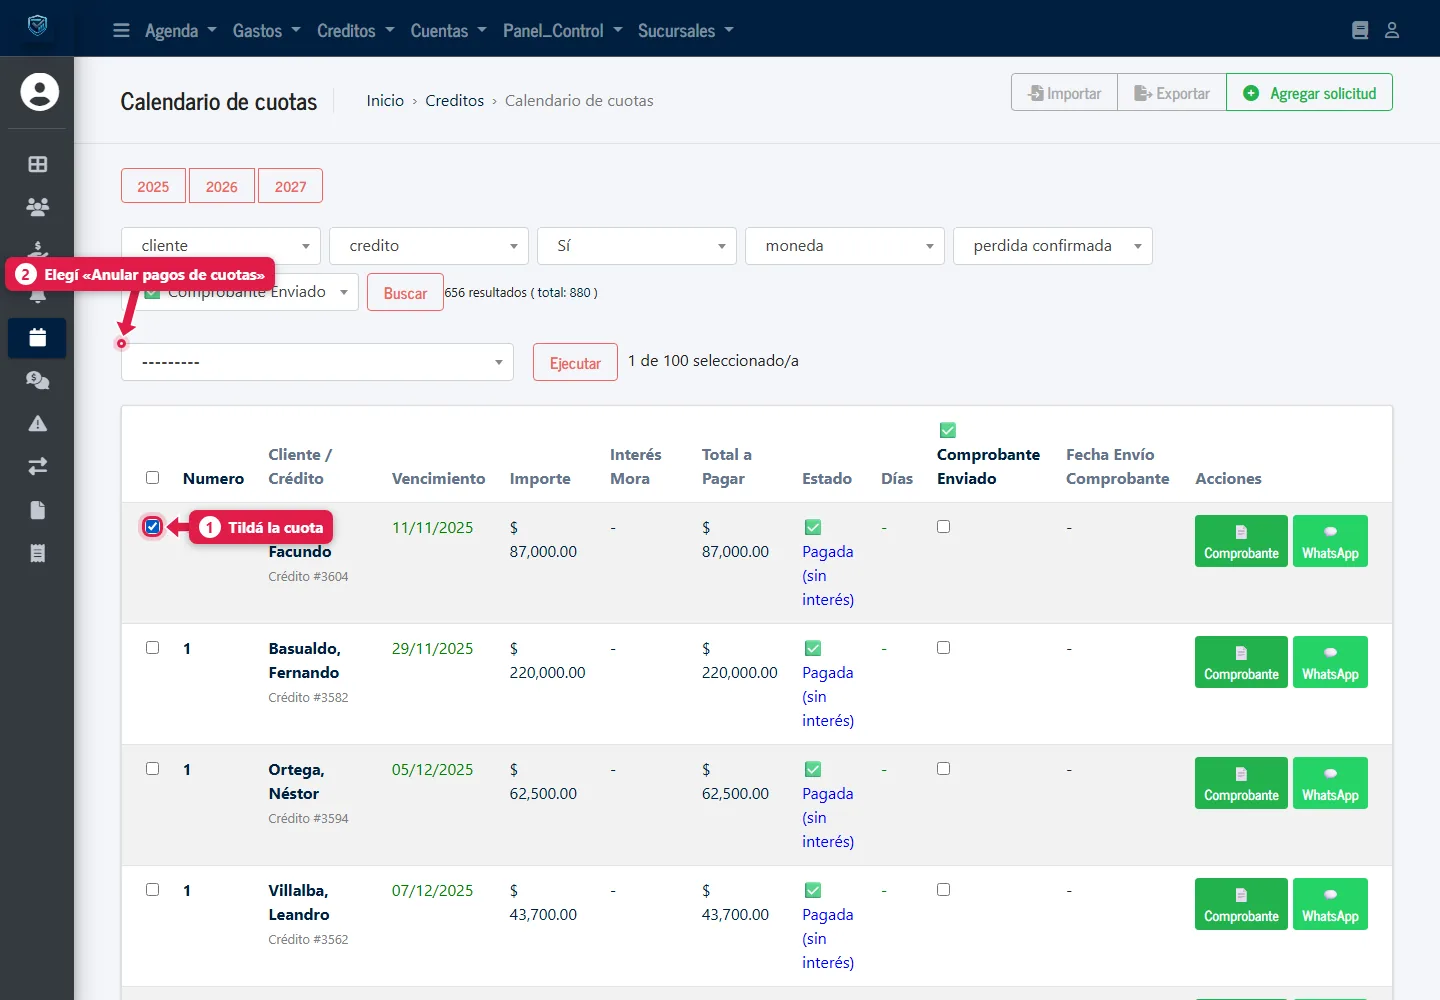Image resolution: width=1440 pixels, height=1000 pixels.
Task: Tick the row checkbox for Basualdo, Fernando
Action: click(153, 648)
